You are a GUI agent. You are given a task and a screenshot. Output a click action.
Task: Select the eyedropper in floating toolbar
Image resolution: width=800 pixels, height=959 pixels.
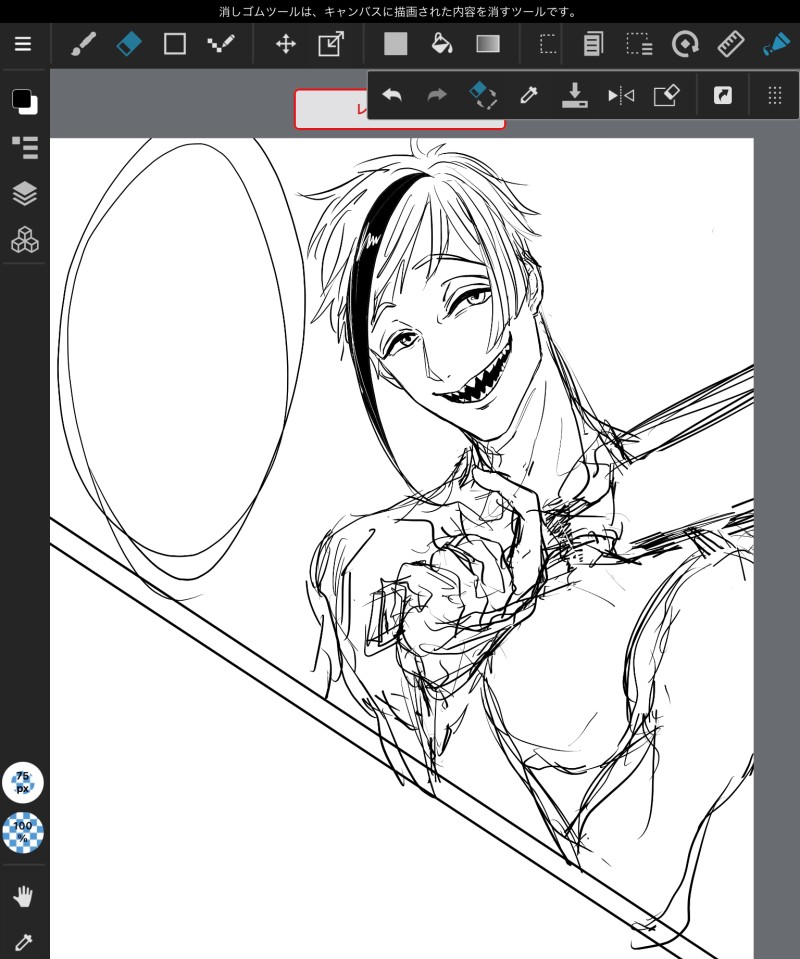[528, 95]
